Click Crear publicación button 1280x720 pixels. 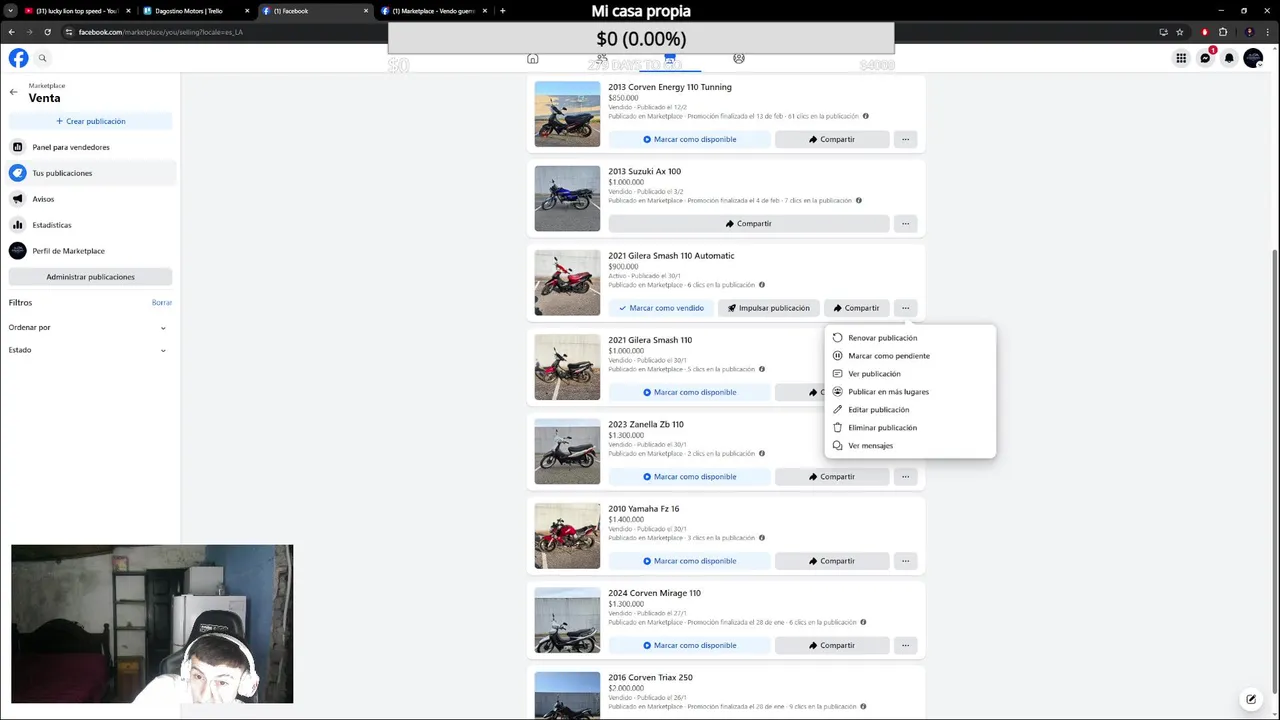(90, 121)
